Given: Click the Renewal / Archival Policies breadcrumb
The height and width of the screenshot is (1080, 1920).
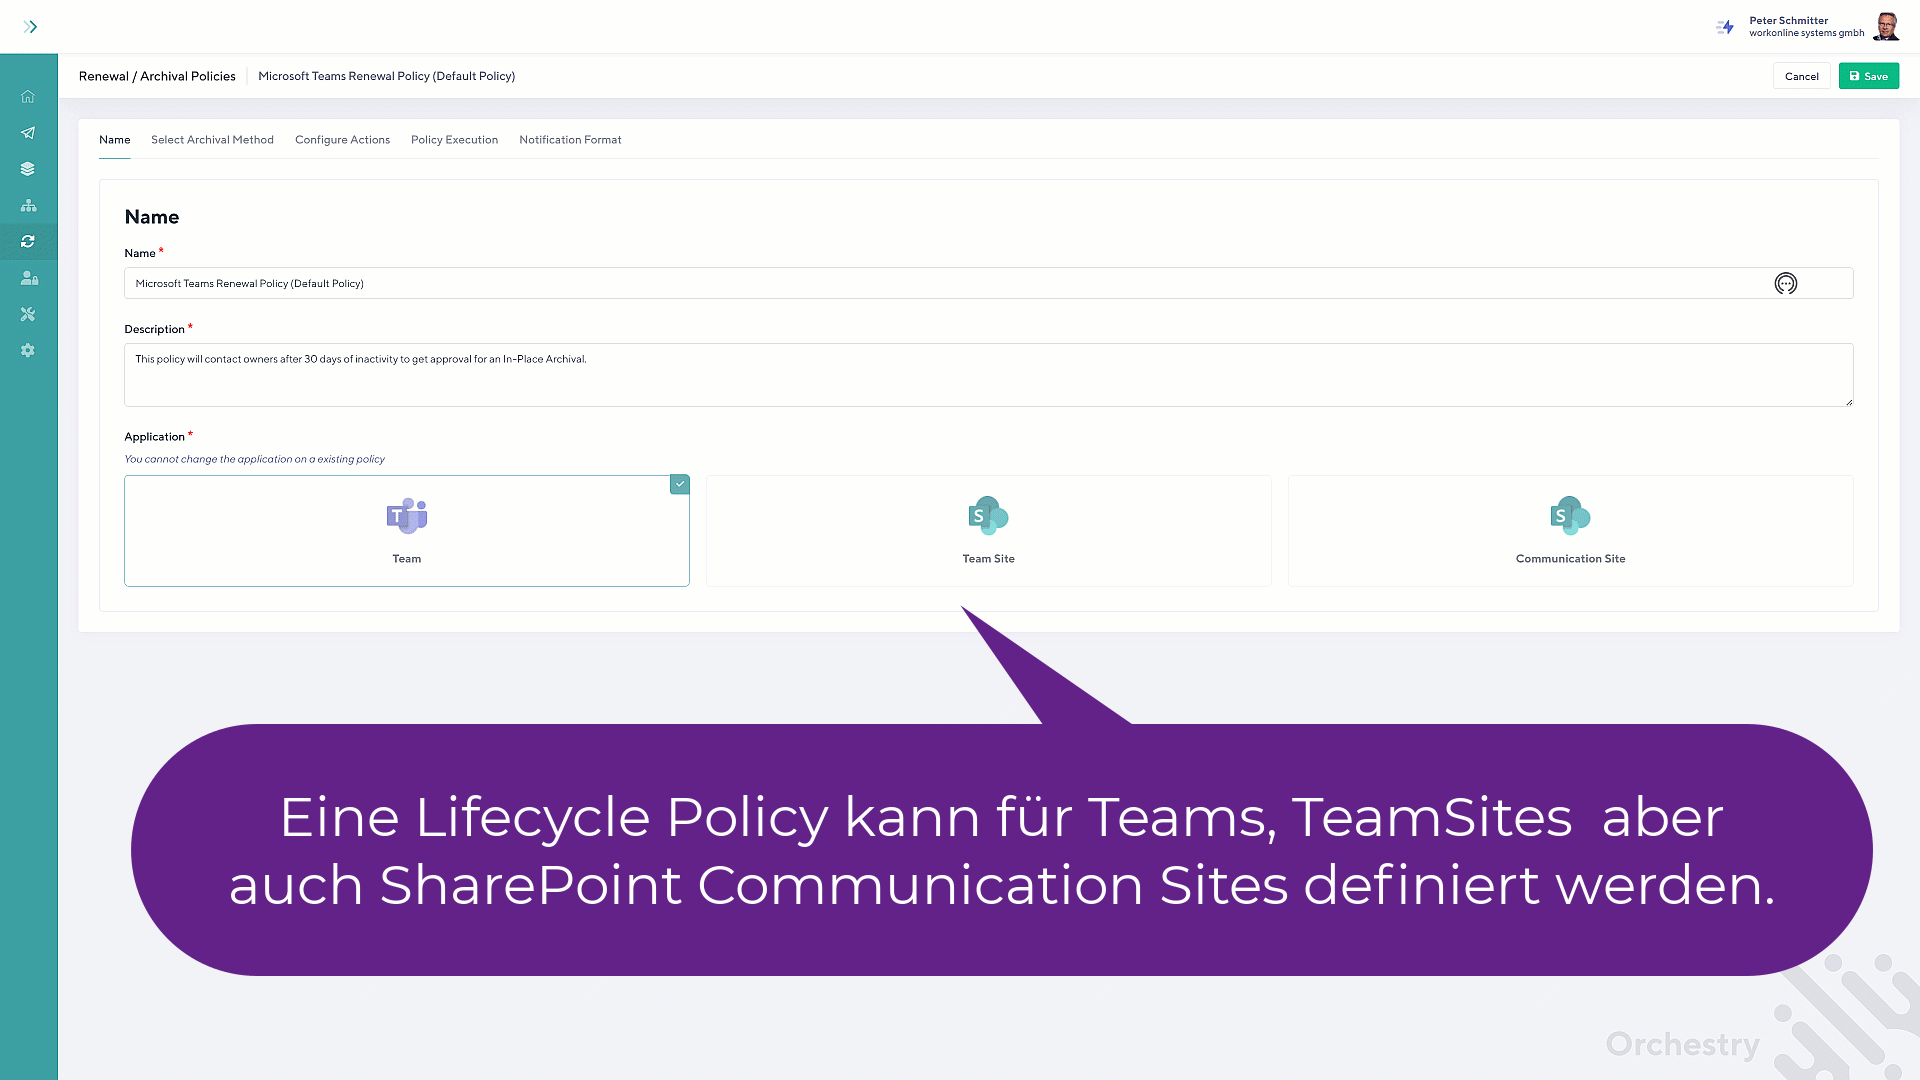Looking at the screenshot, I should [157, 76].
